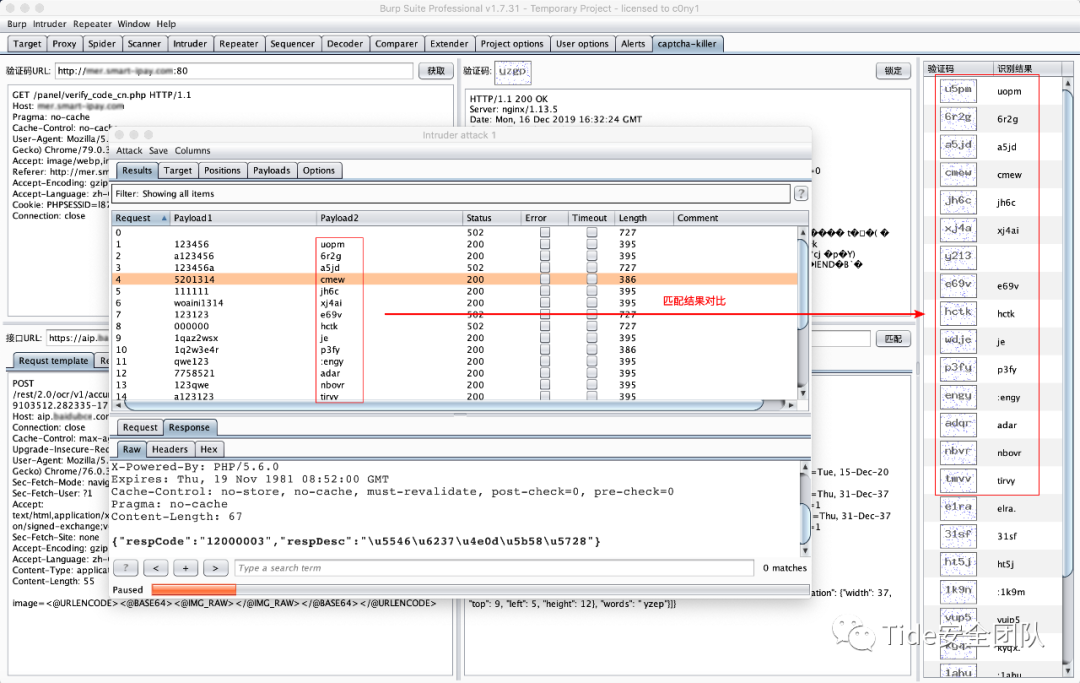
Task: Click the 匹配 match button
Action: pyautogui.click(x=893, y=339)
